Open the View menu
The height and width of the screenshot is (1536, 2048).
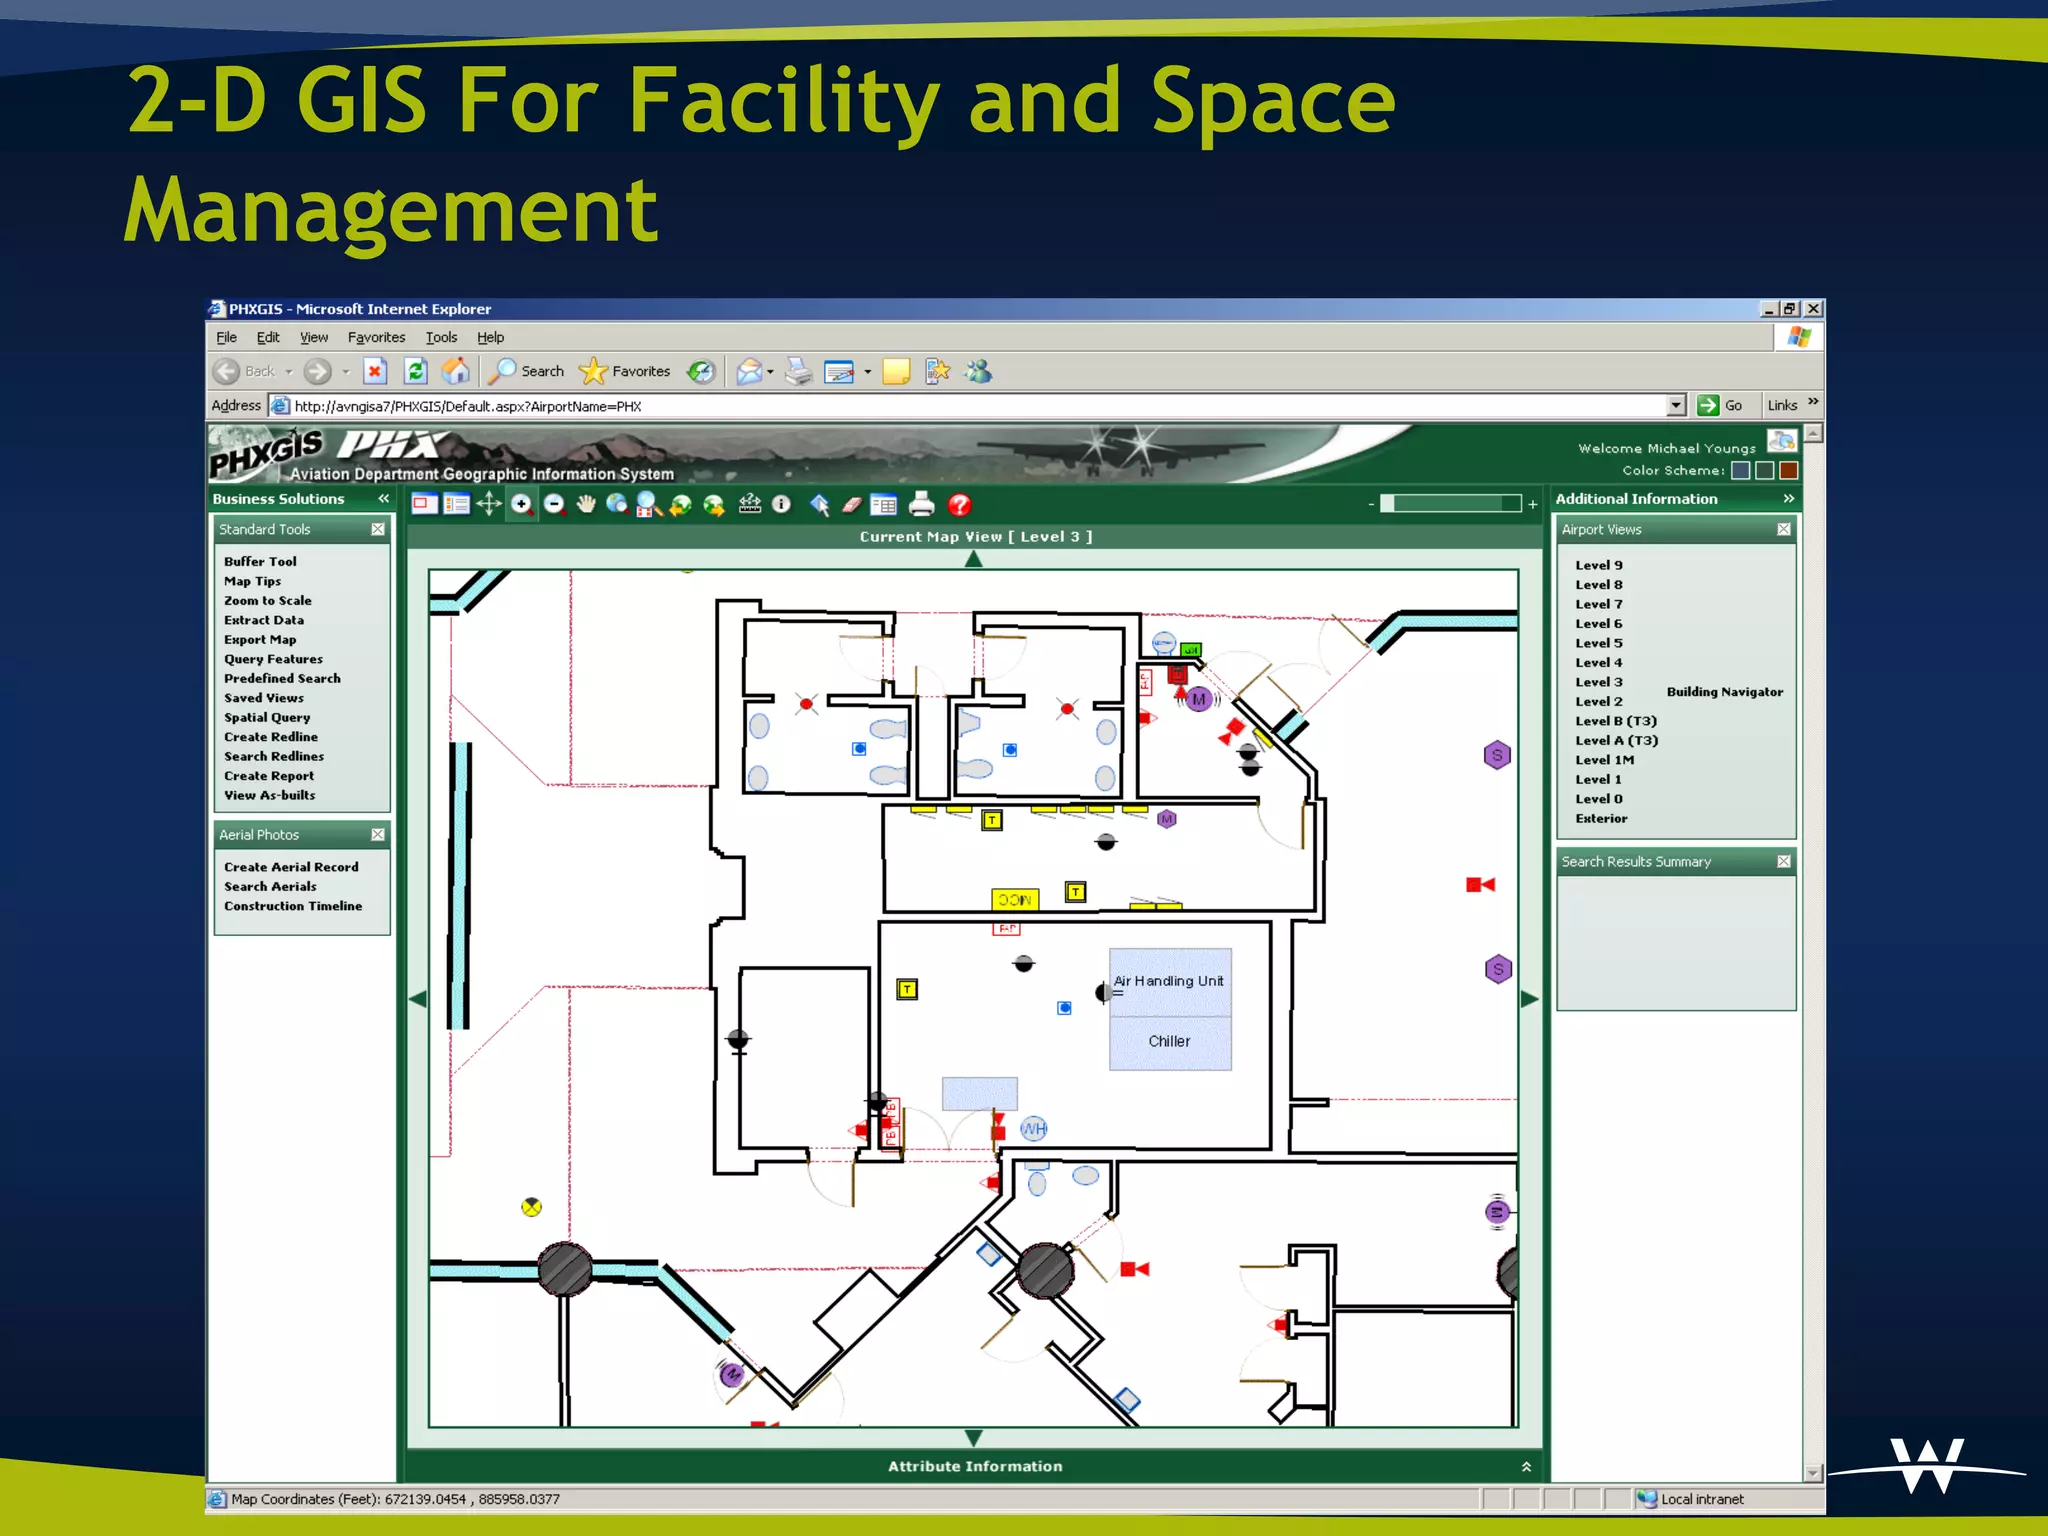click(x=314, y=337)
